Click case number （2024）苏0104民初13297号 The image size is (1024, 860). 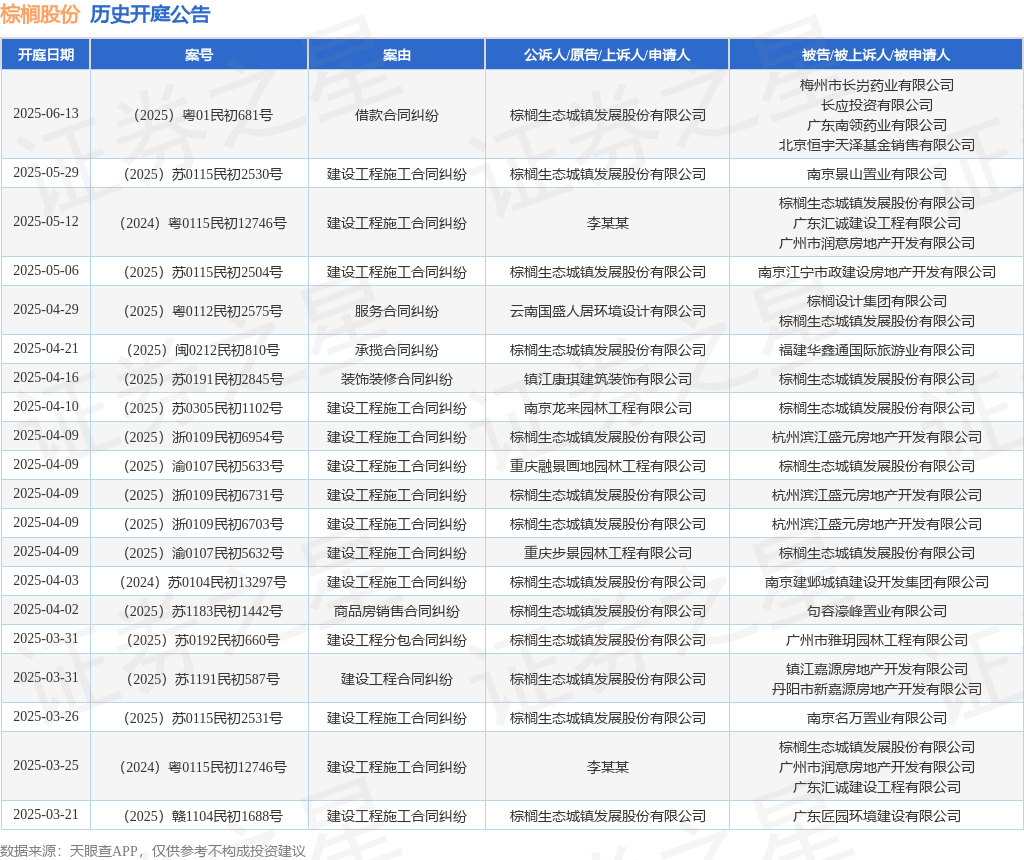pyautogui.click(x=199, y=582)
